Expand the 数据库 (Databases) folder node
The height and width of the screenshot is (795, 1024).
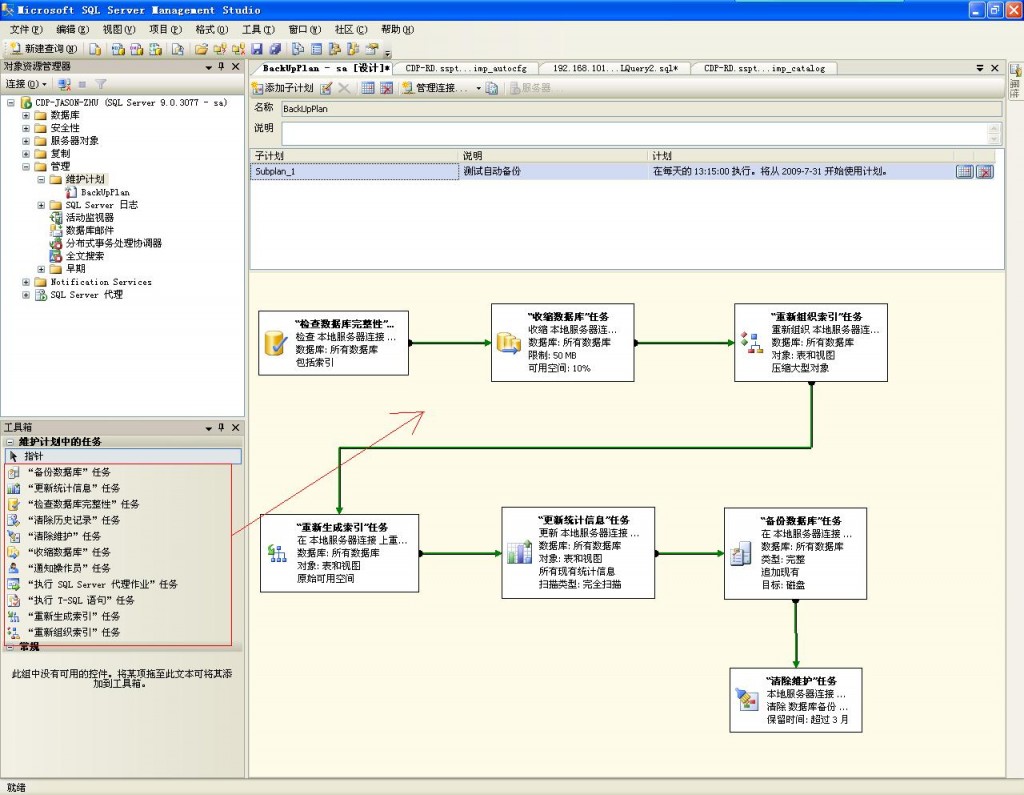pyautogui.click(x=27, y=115)
